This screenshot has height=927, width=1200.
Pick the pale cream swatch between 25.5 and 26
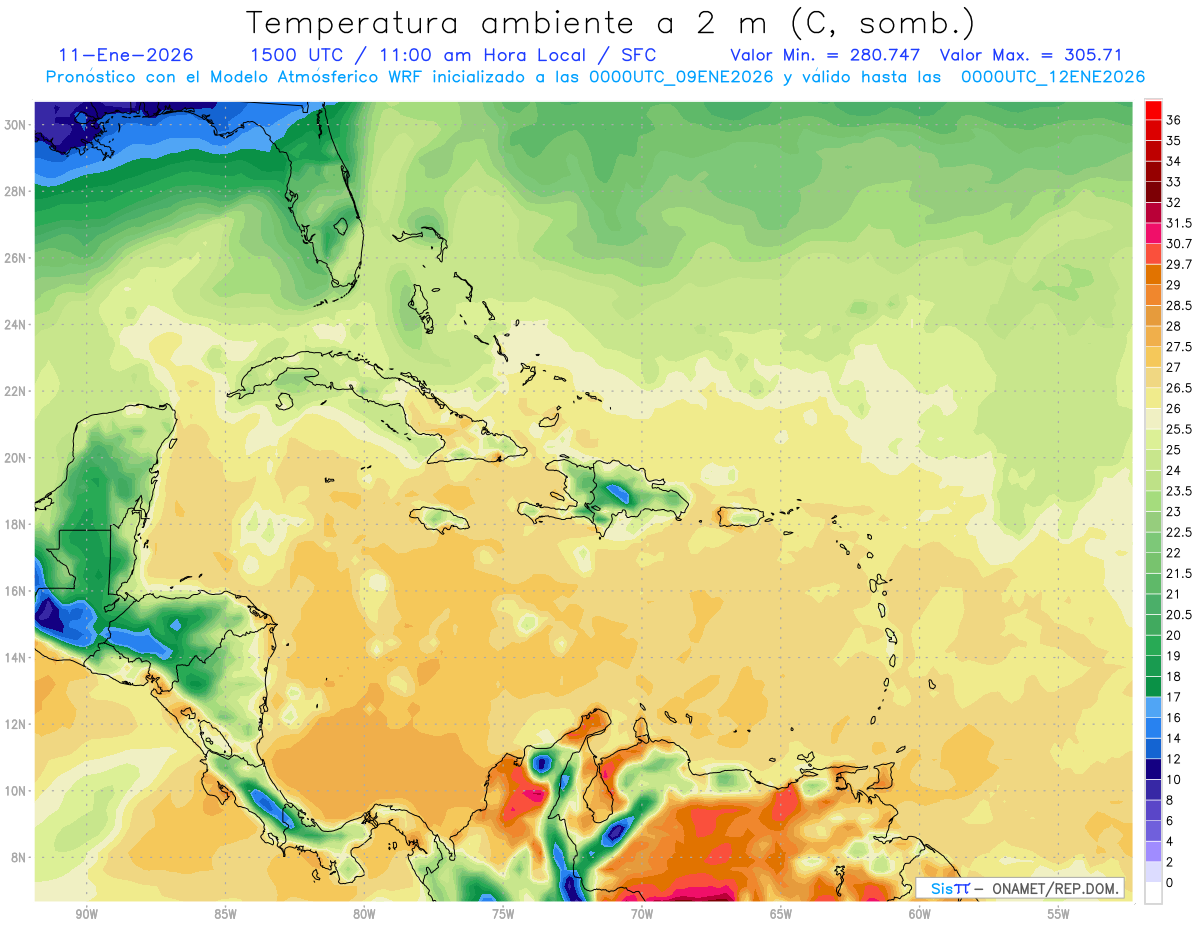coord(1153,419)
